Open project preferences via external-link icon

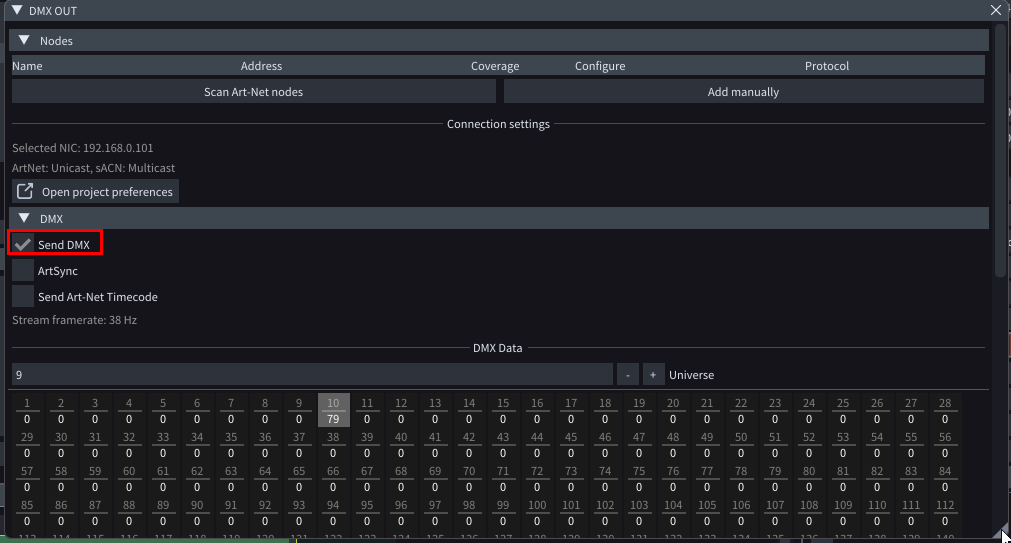tap(26, 192)
